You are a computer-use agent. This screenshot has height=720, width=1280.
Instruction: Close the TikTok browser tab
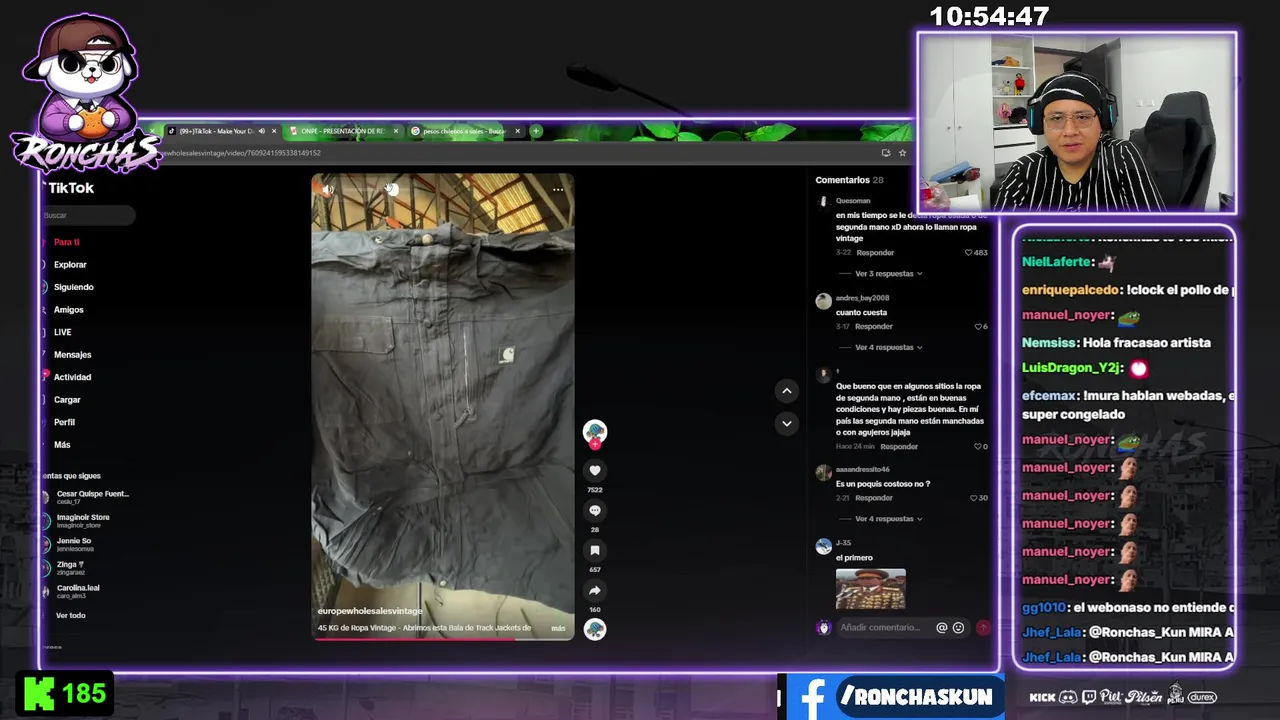coord(274,131)
